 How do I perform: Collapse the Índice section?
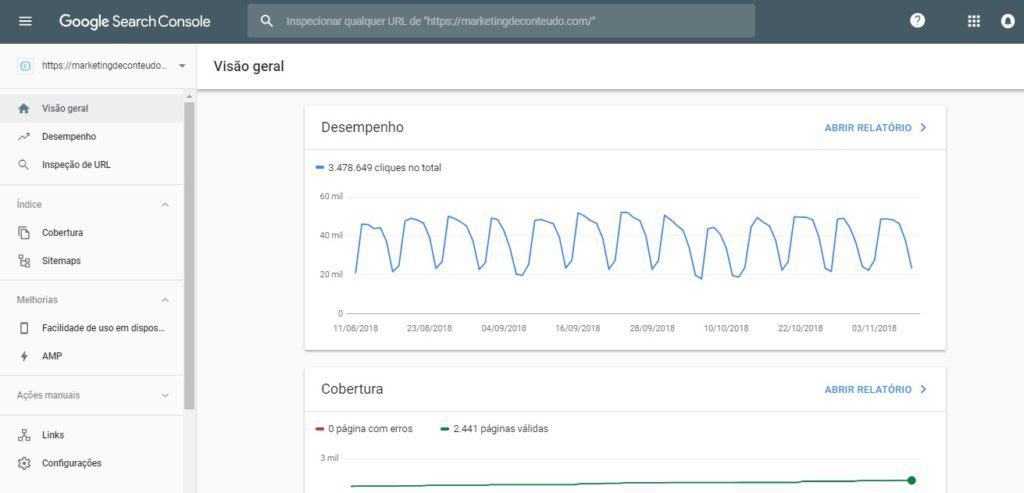[x=165, y=205]
